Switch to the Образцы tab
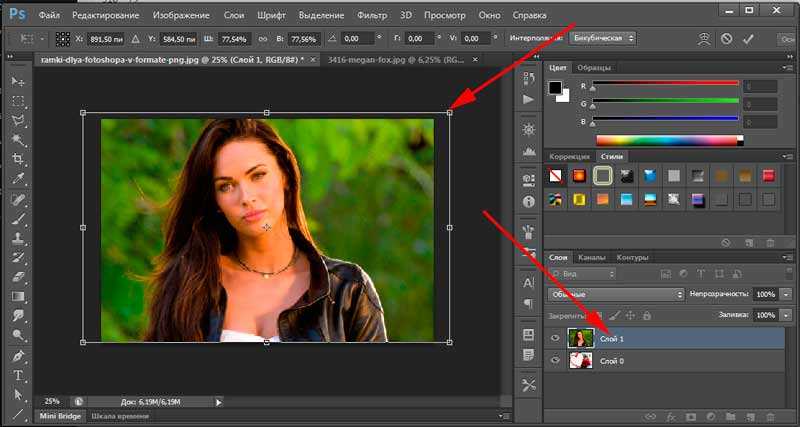The height and width of the screenshot is (427, 800). [x=594, y=67]
